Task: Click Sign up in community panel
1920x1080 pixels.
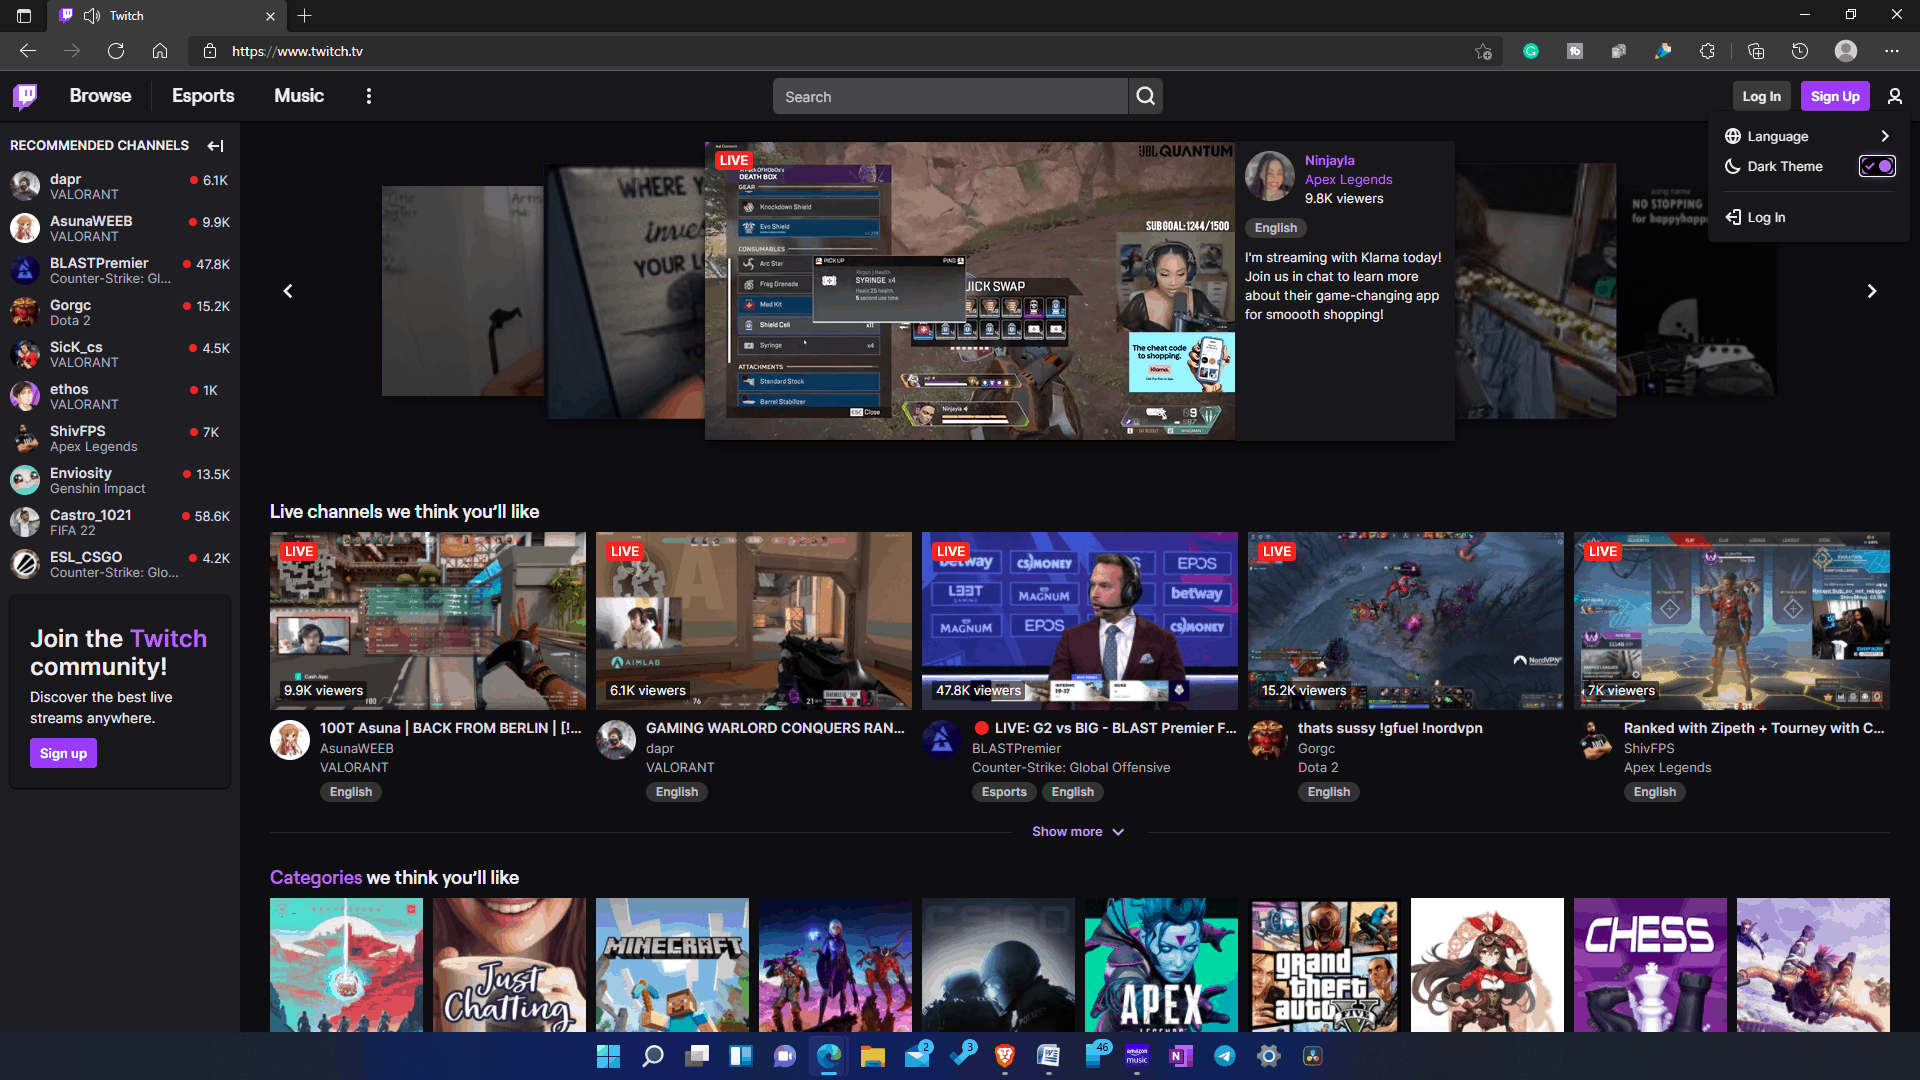Action: (63, 753)
